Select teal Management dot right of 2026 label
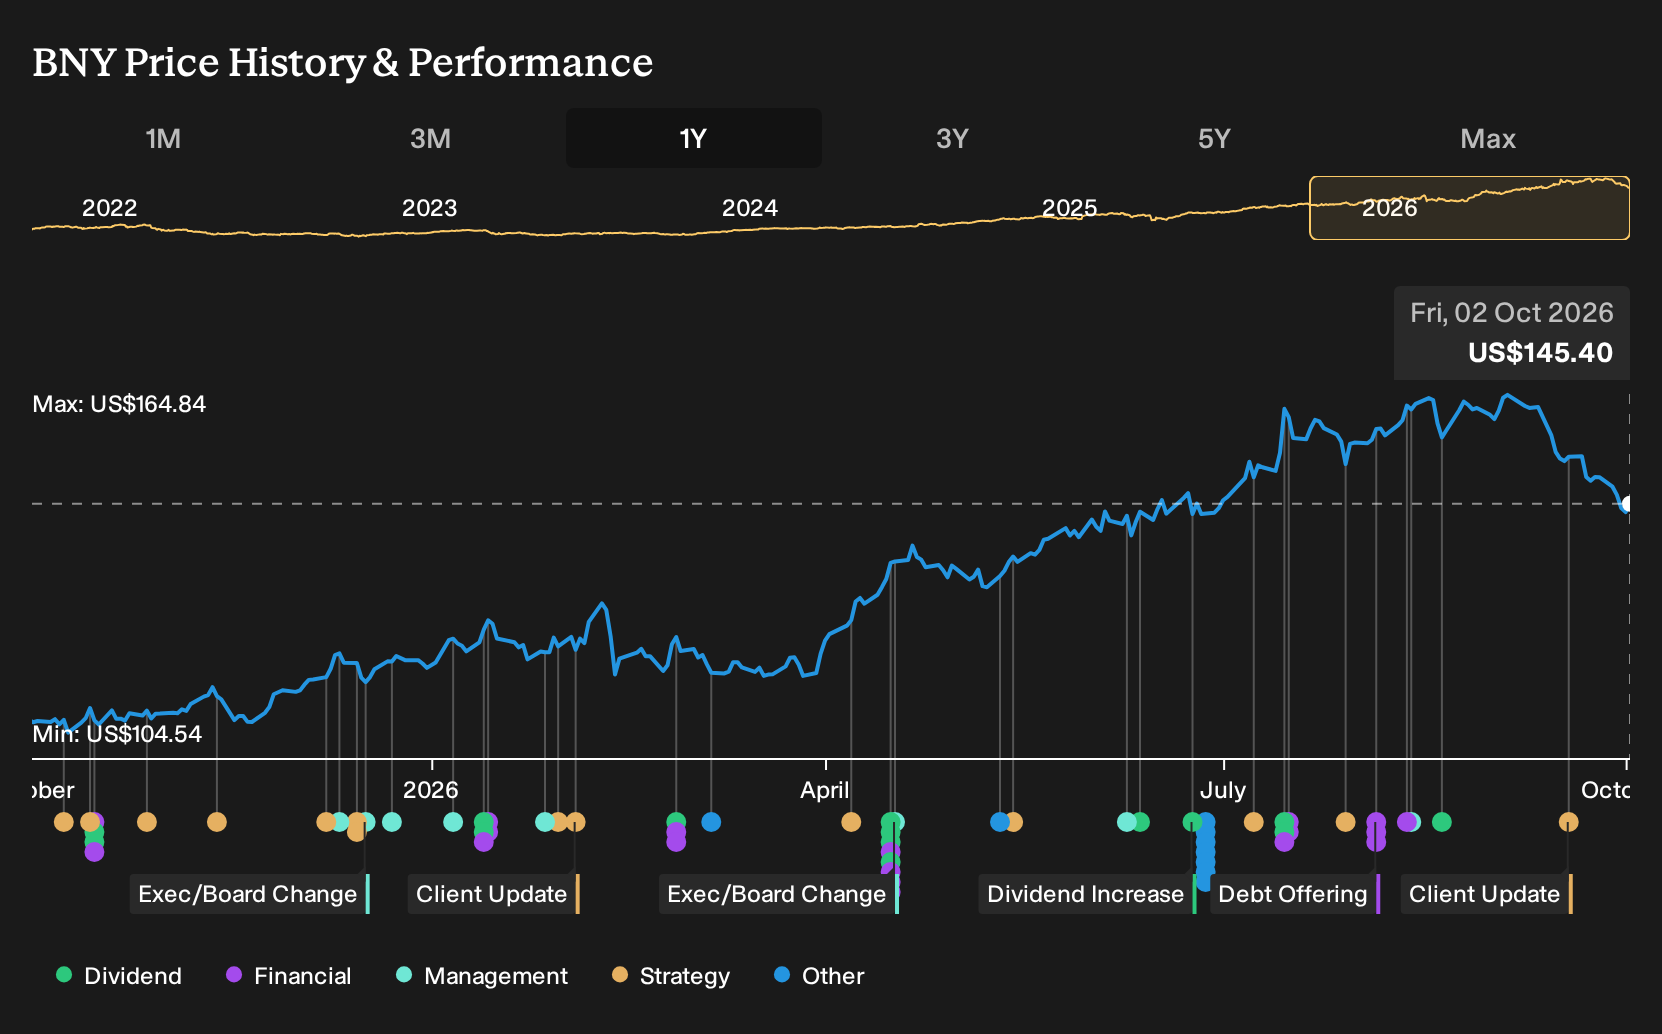 pyautogui.click(x=453, y=822)
